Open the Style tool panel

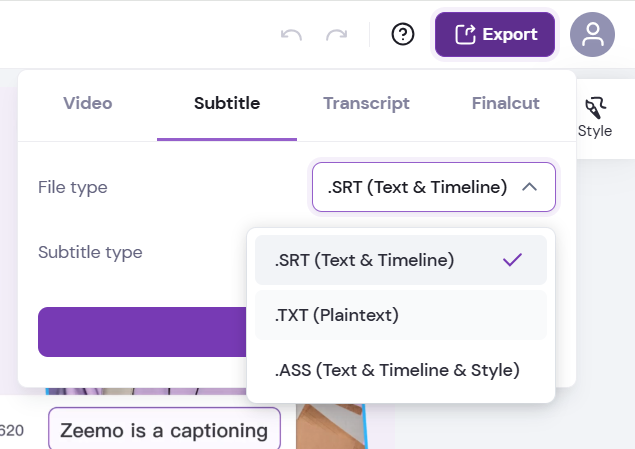click(x=595, y=117)
